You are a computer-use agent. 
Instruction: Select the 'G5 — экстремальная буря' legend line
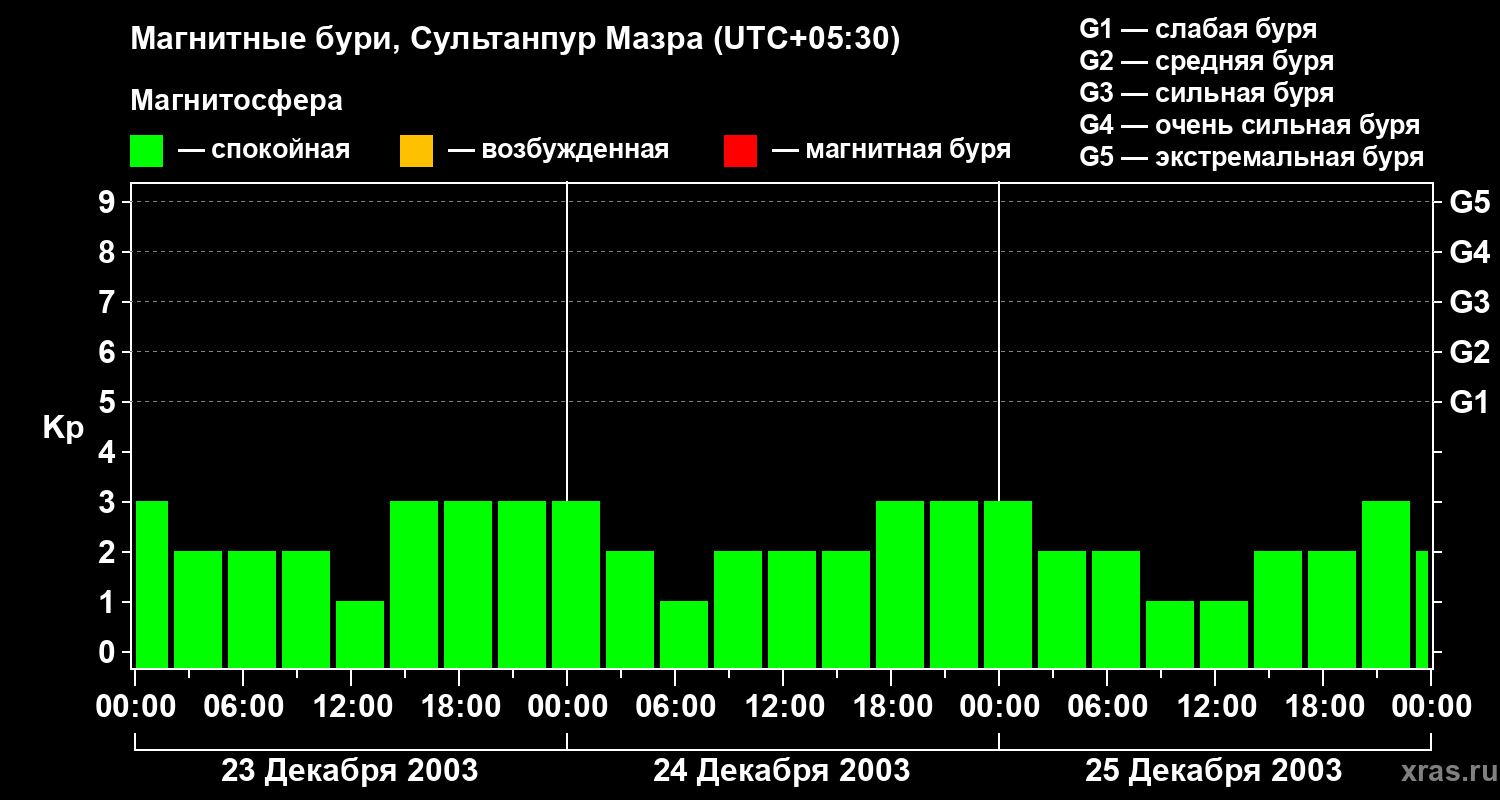click(1252, 157)
